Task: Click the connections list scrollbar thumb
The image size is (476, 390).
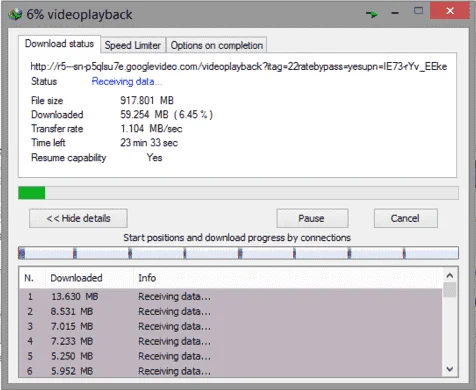Action: click(x=450, y=289)
